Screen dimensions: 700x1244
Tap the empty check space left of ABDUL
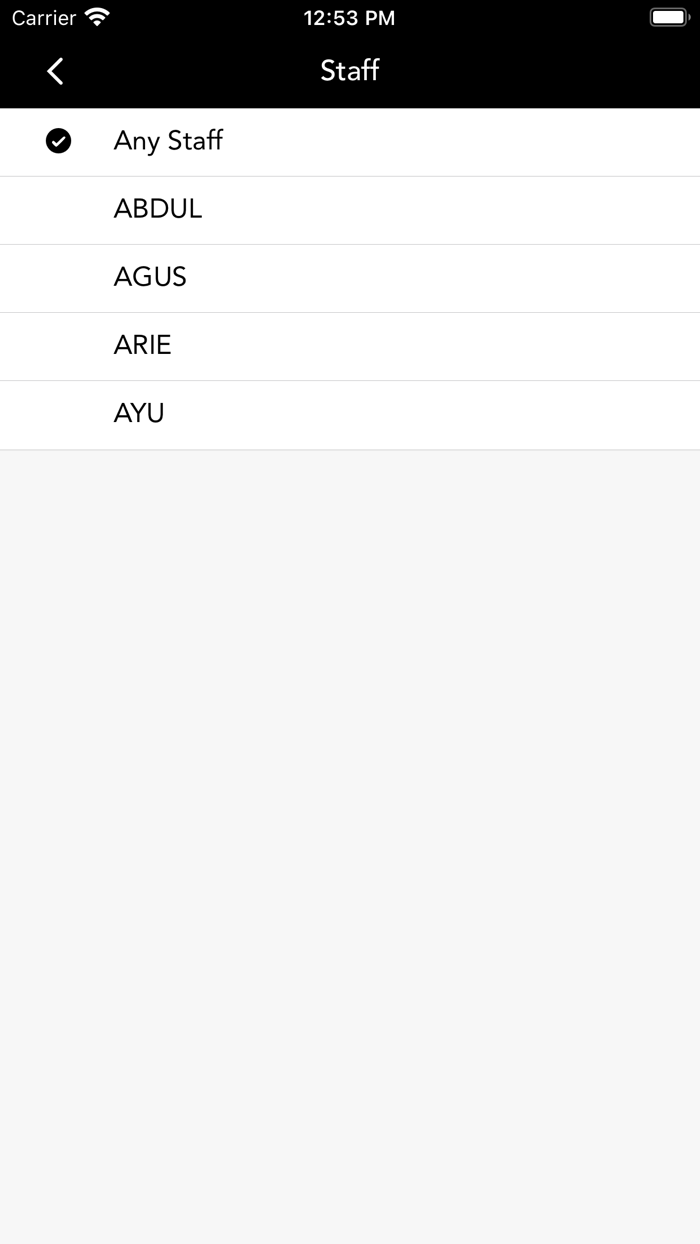59,209
